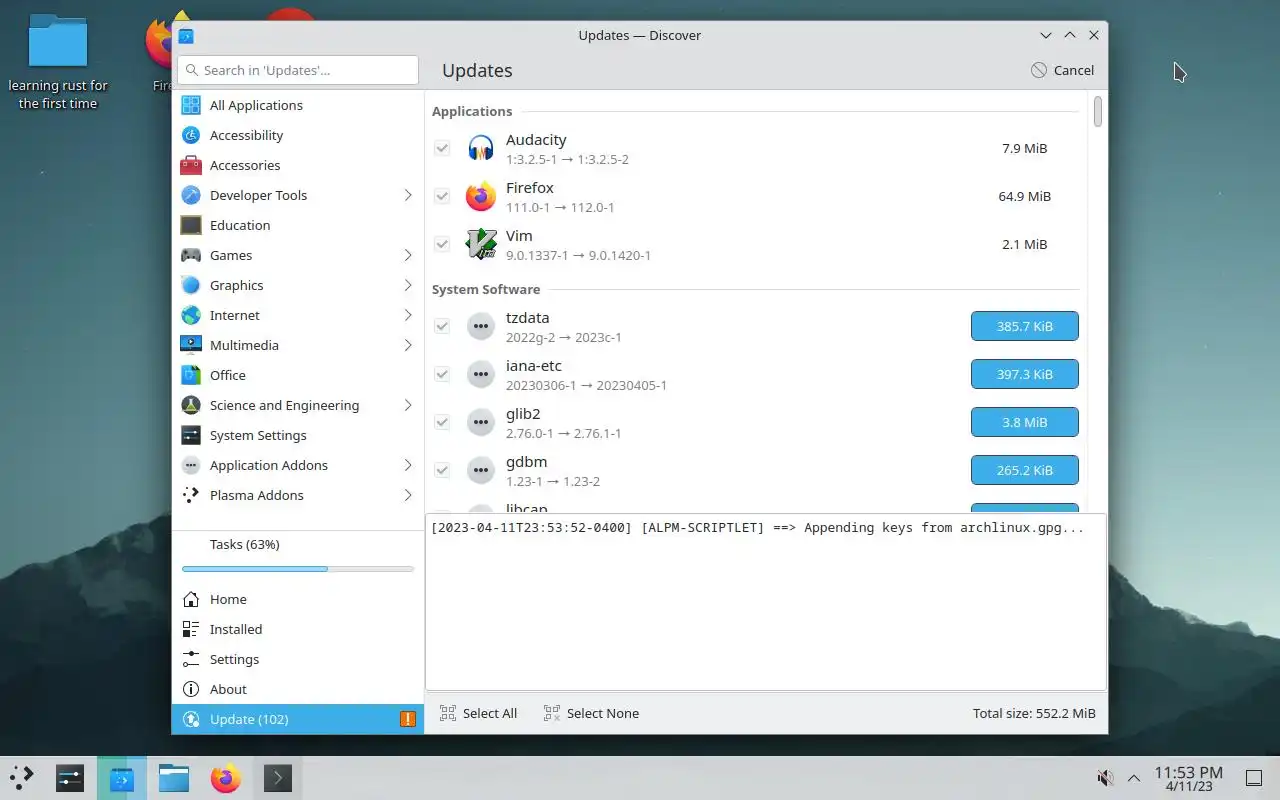
Task: Open the Dolphin file manager from taskbar
Action: click(x=174, y=778)
